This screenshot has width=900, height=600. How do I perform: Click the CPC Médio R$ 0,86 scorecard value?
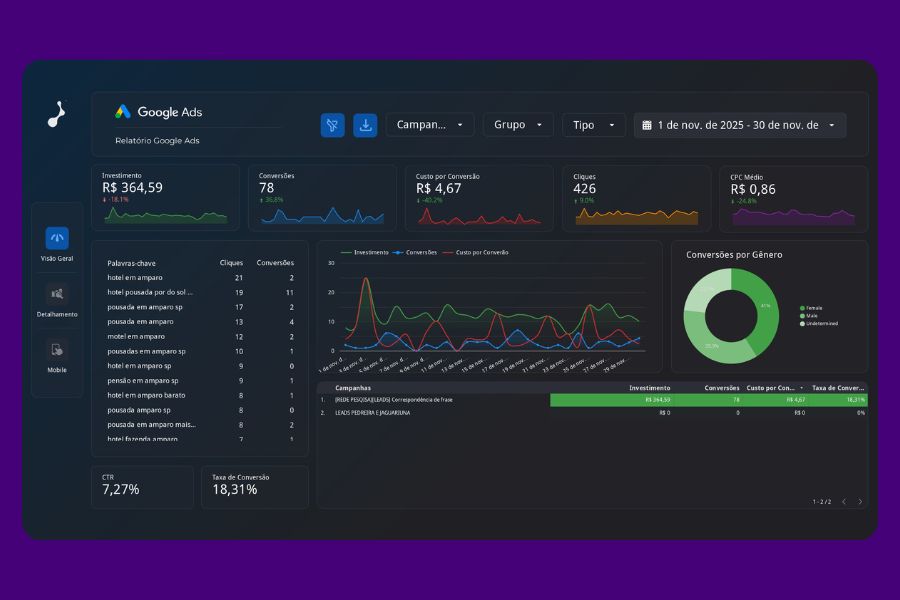[x=753, y=189]
